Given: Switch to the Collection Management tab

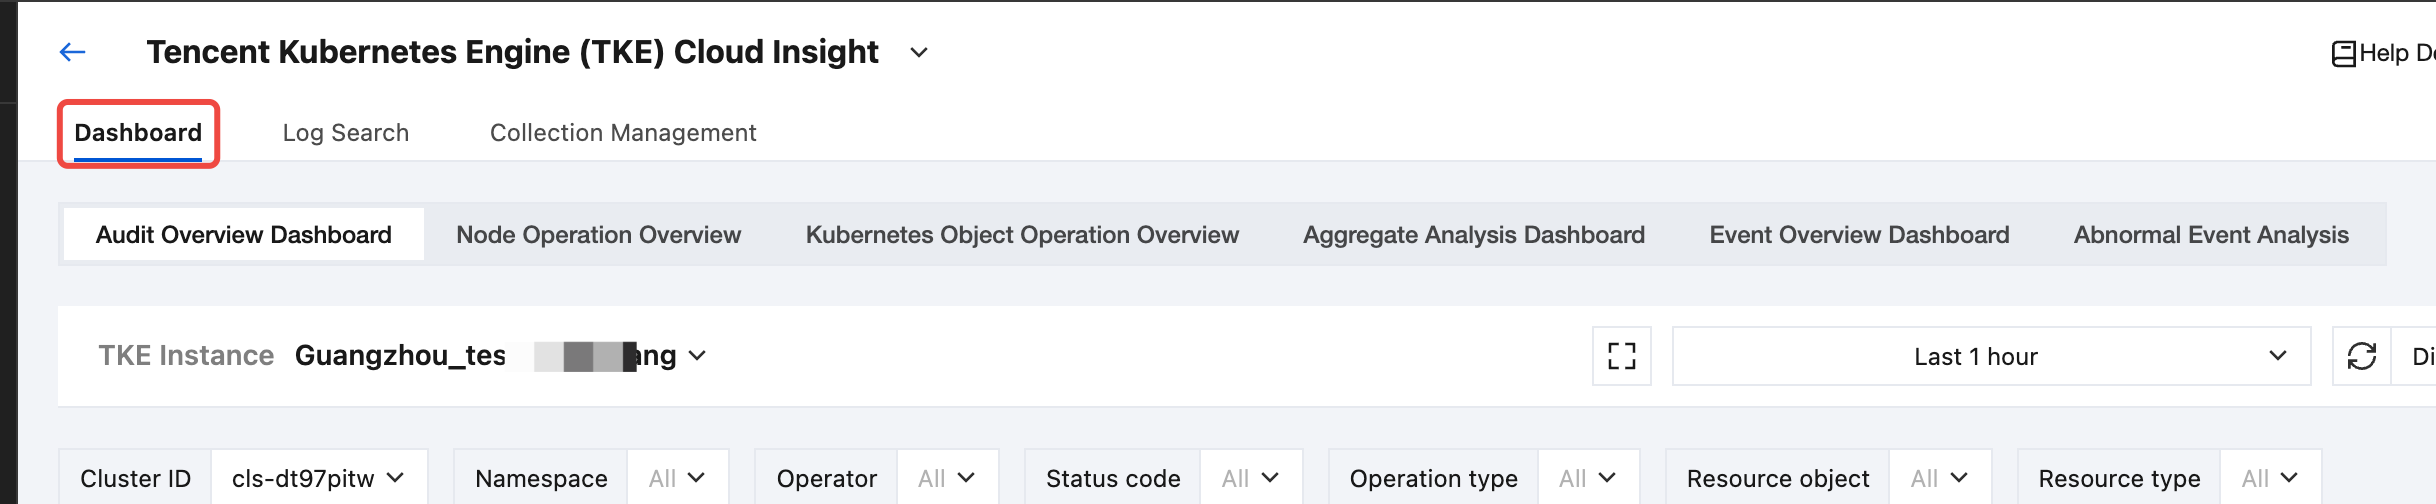Looking at the screenshot, I should [x=622, y=133].
